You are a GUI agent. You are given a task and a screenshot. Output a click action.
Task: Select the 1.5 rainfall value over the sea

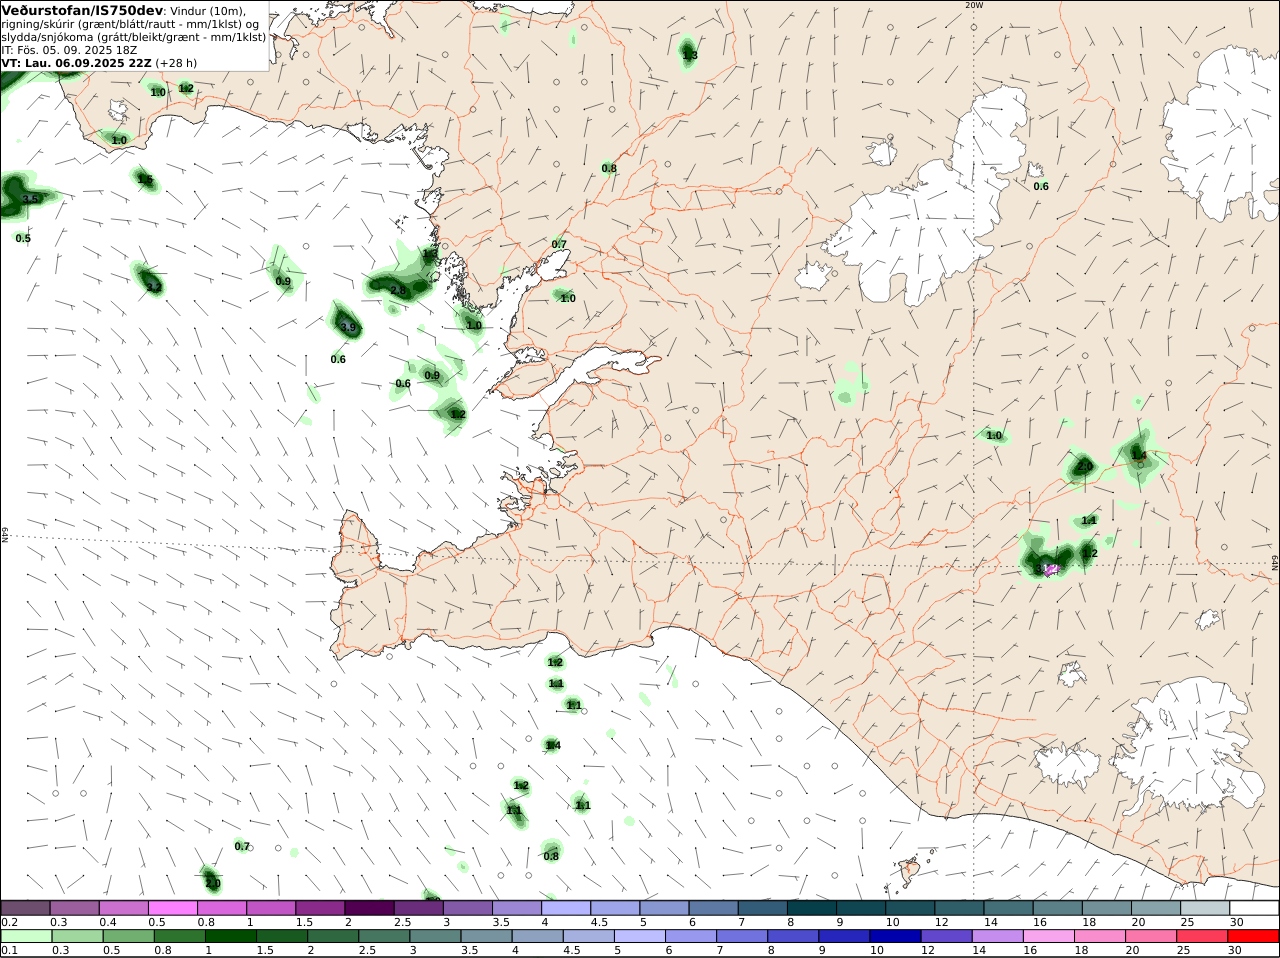(145, 180)
